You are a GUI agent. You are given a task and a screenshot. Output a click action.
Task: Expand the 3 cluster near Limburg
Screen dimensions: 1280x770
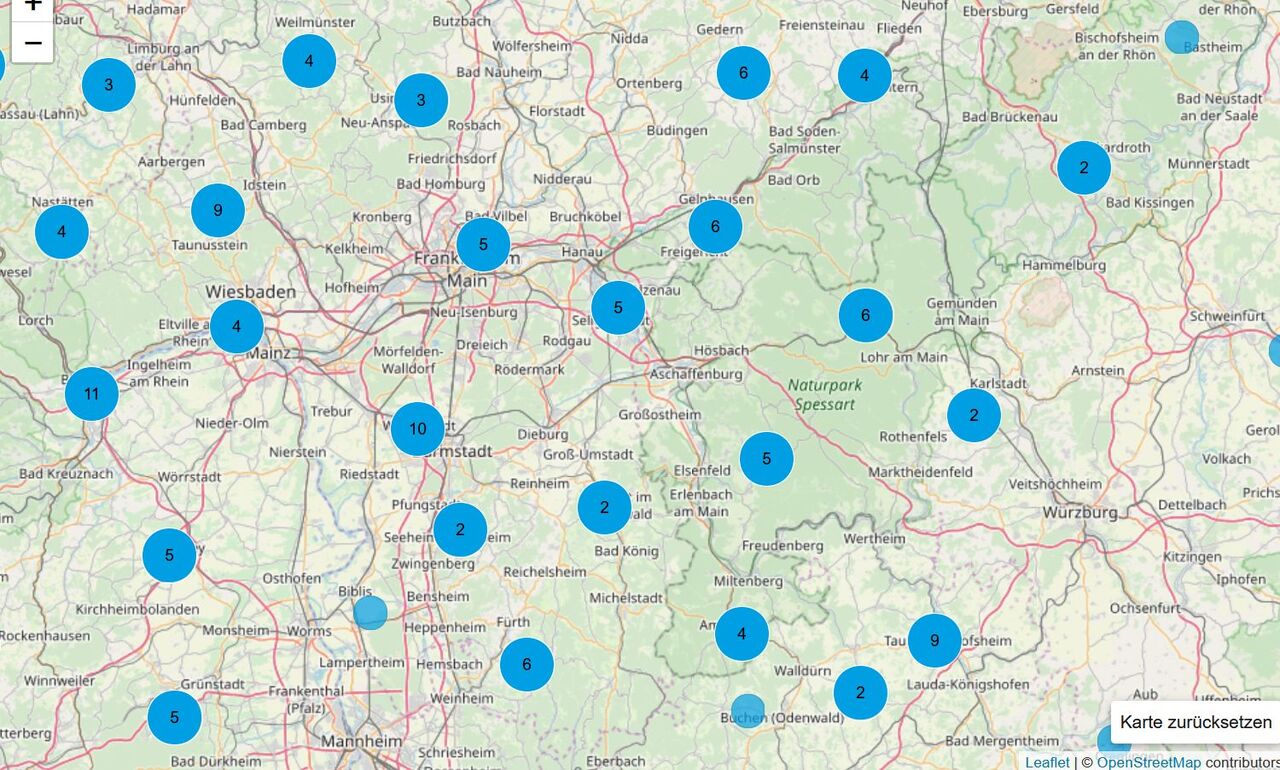[109, 85]
